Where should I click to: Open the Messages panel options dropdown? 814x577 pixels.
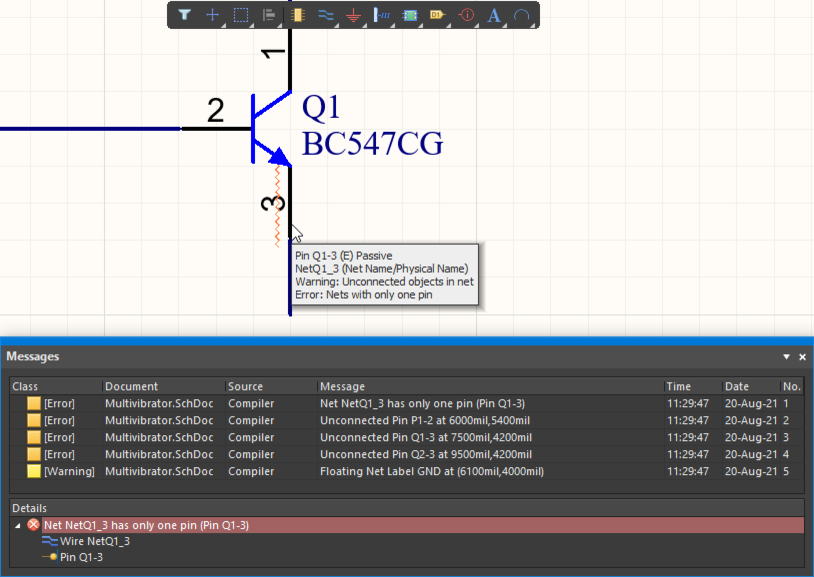[786, 356]
